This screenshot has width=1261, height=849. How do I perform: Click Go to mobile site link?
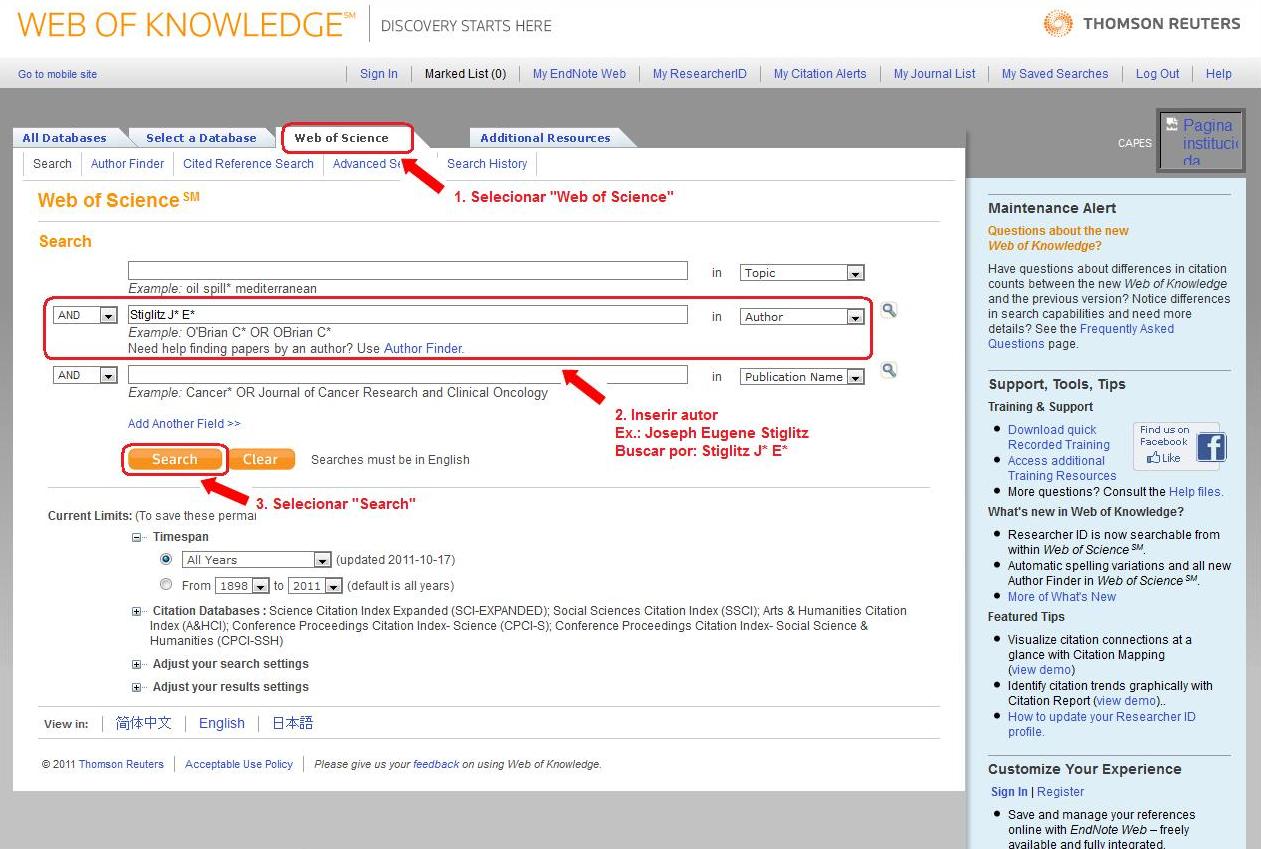58,74
